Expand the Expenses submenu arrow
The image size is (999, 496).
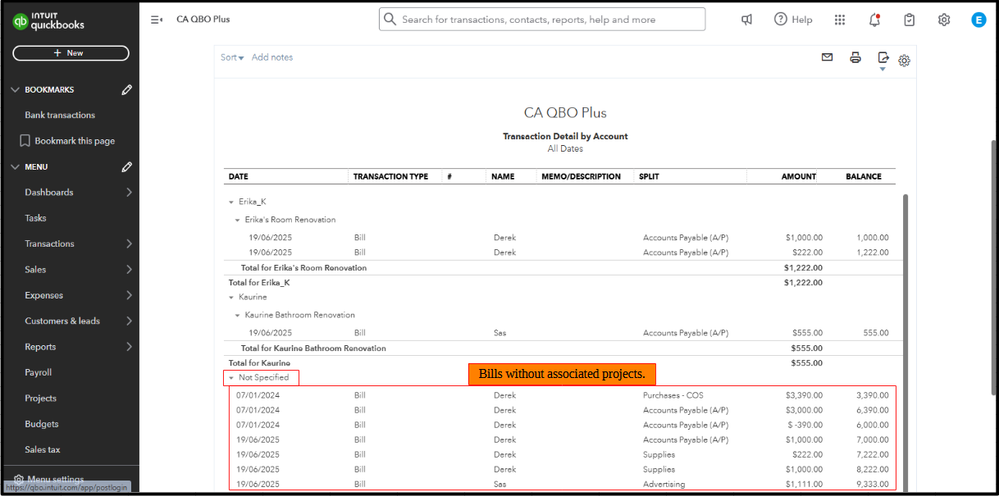(129, 295)
